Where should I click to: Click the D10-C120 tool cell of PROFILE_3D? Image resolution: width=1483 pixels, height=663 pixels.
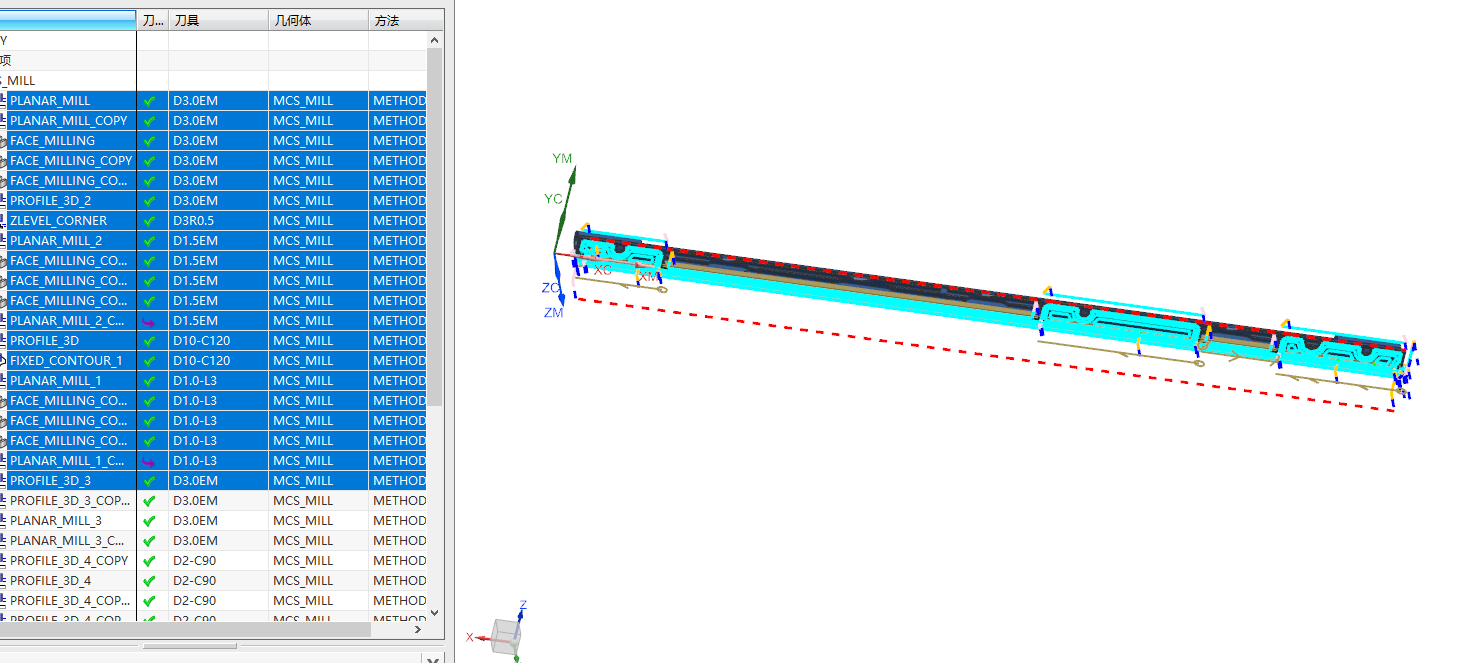point(218,341)
